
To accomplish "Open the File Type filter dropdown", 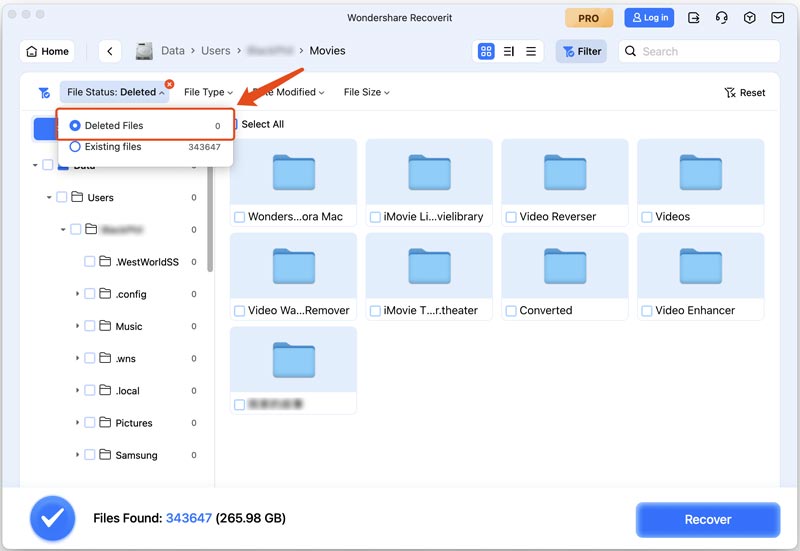I will (208, 92).
